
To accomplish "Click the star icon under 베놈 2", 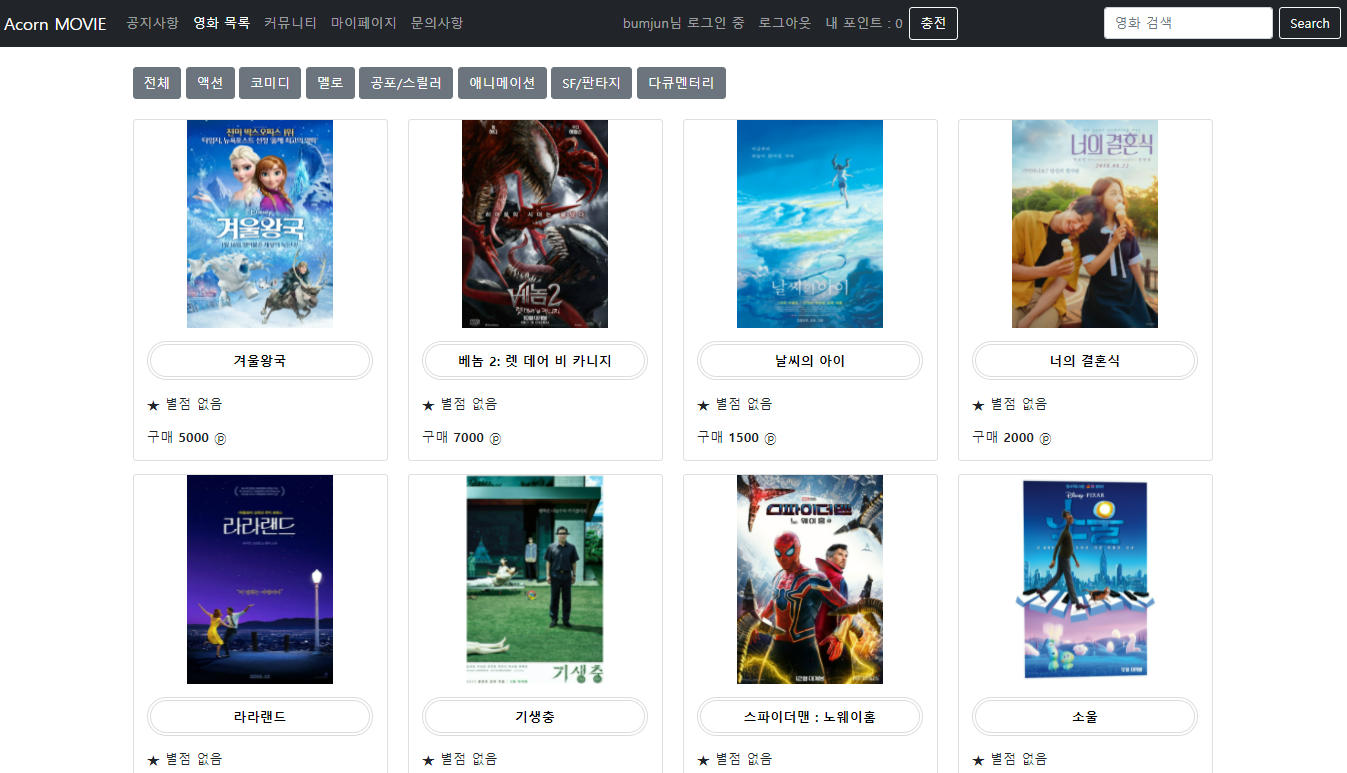I will click(428, 405).
